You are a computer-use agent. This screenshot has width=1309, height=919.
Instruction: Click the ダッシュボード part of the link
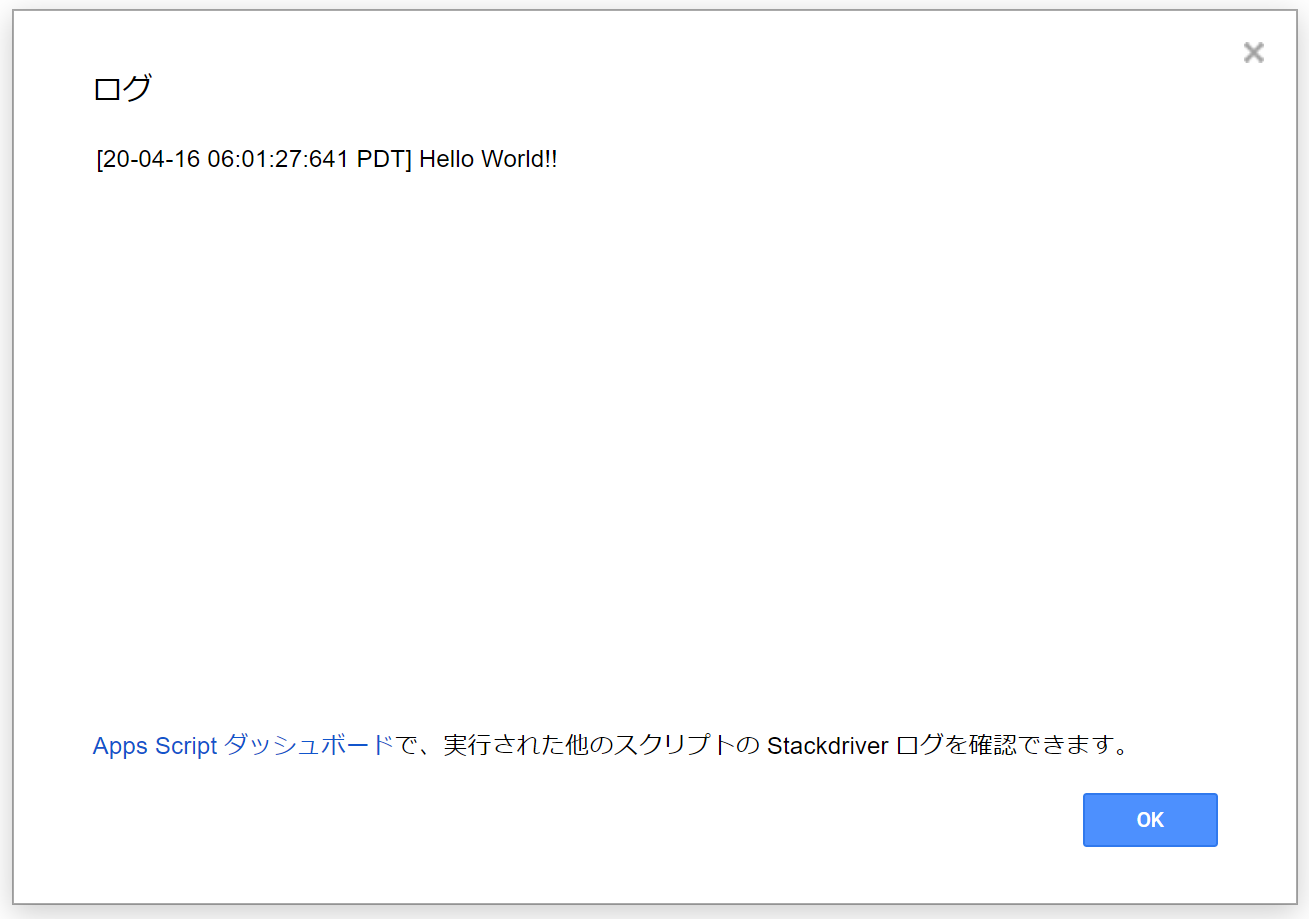pyautogui.click(x=309, y=746)
